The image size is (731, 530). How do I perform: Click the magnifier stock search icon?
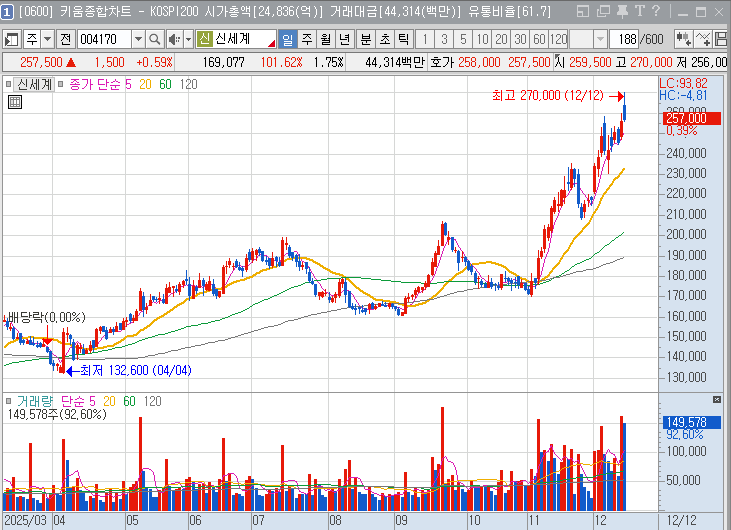point(155,39)
